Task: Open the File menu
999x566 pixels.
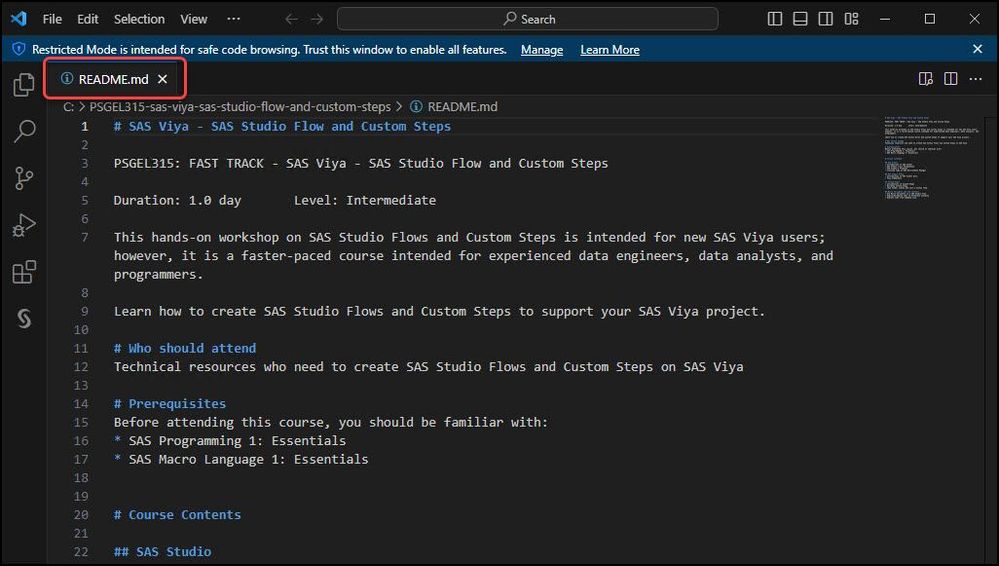Action: tap(52, 19)
